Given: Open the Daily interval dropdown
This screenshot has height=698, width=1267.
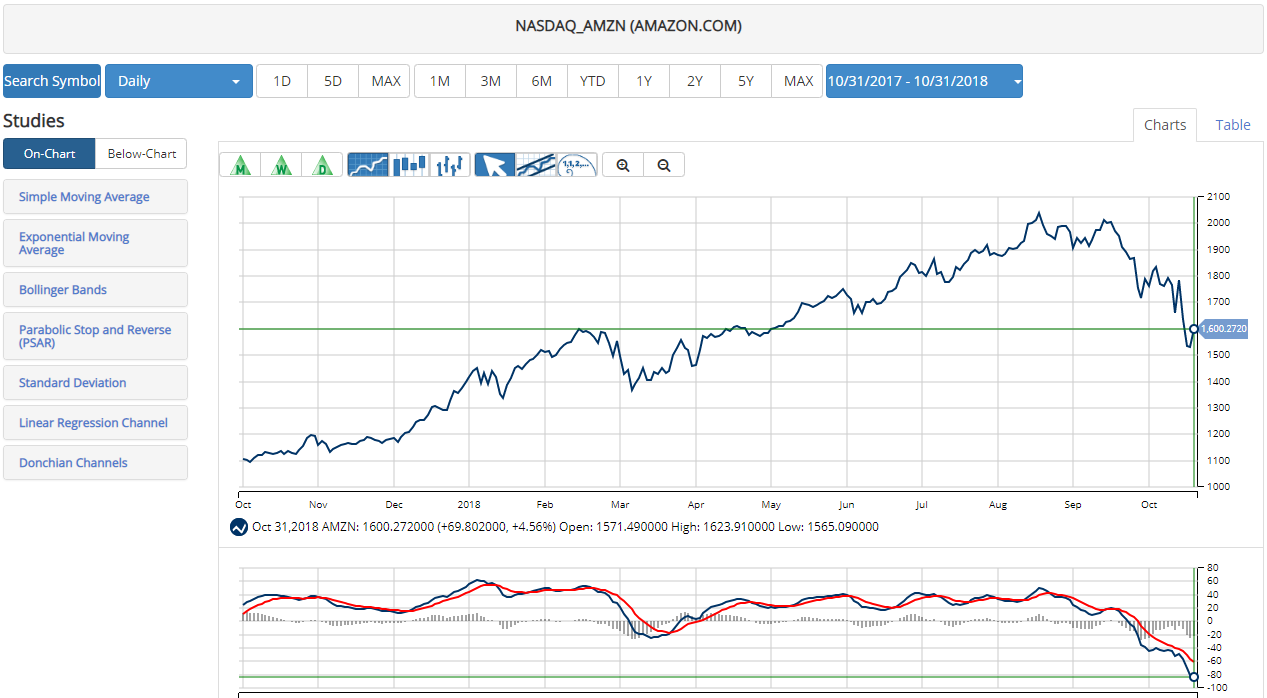Looking at the screenshot, I should pyautogui.click(x=178, y=81).
